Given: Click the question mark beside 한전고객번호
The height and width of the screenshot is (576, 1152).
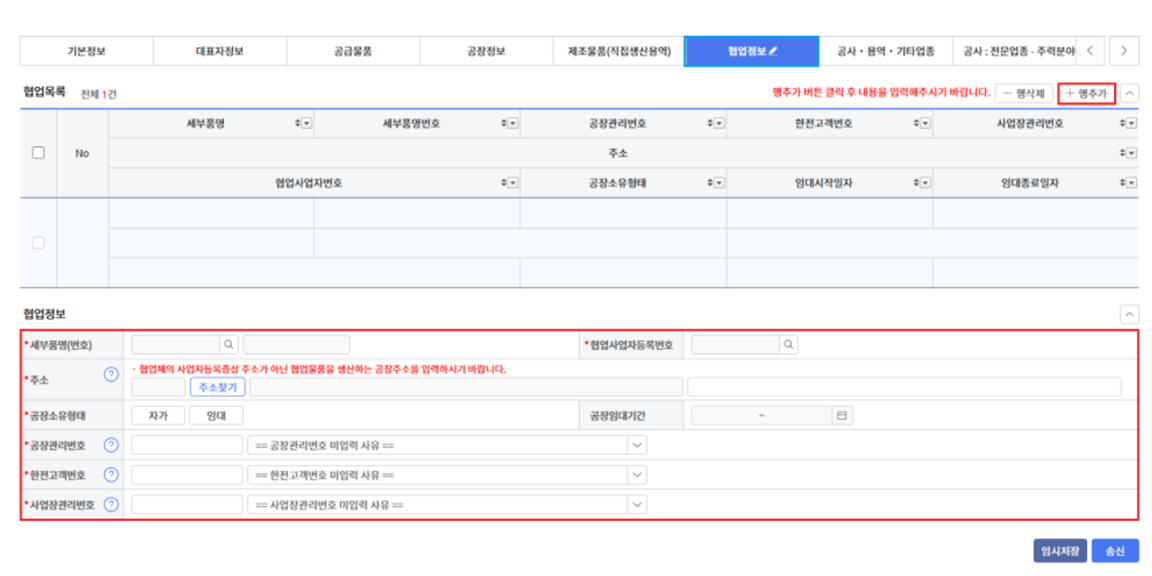Looking at the screenshot, I should pyautogui.click(x=113, y=473).
